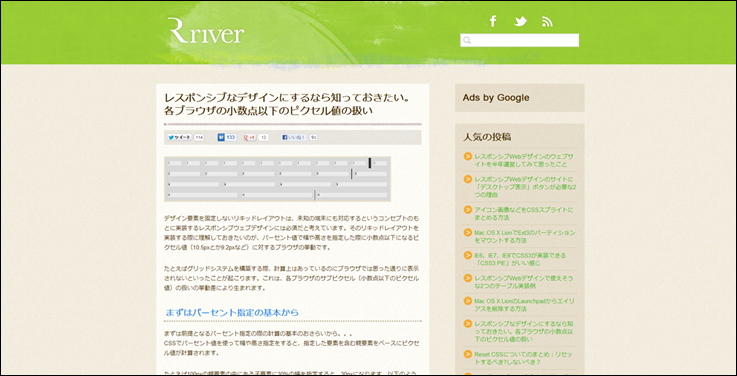Open sidebar link Mac OS X LionでExt3のパーティションをマウント
The image size is (737, 376).
(x=525, y=236)
